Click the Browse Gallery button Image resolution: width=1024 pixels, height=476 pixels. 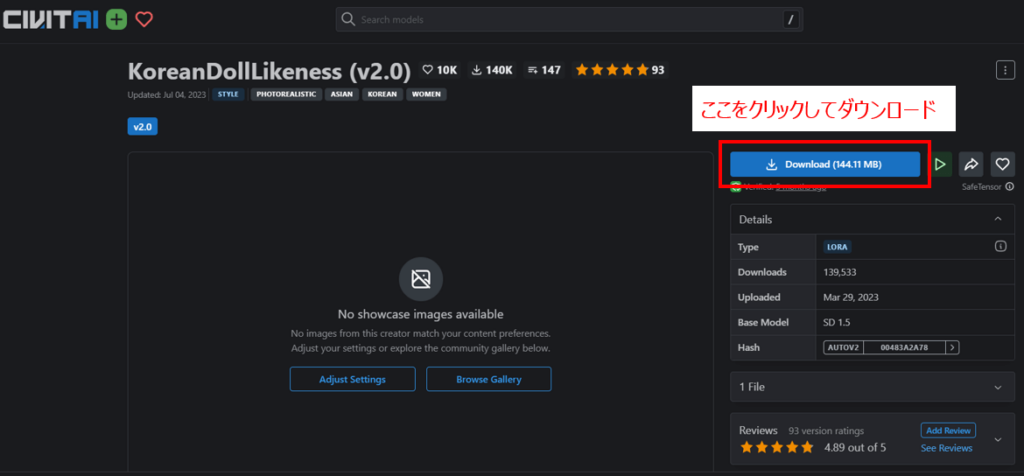point(488,379)
